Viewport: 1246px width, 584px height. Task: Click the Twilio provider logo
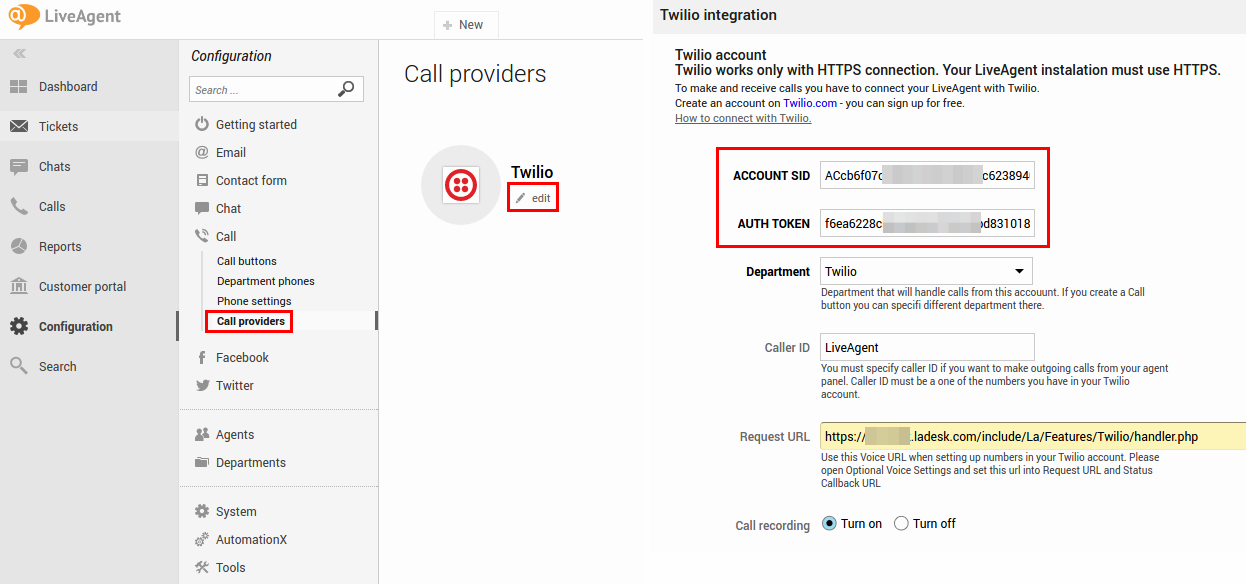point(460,185)
